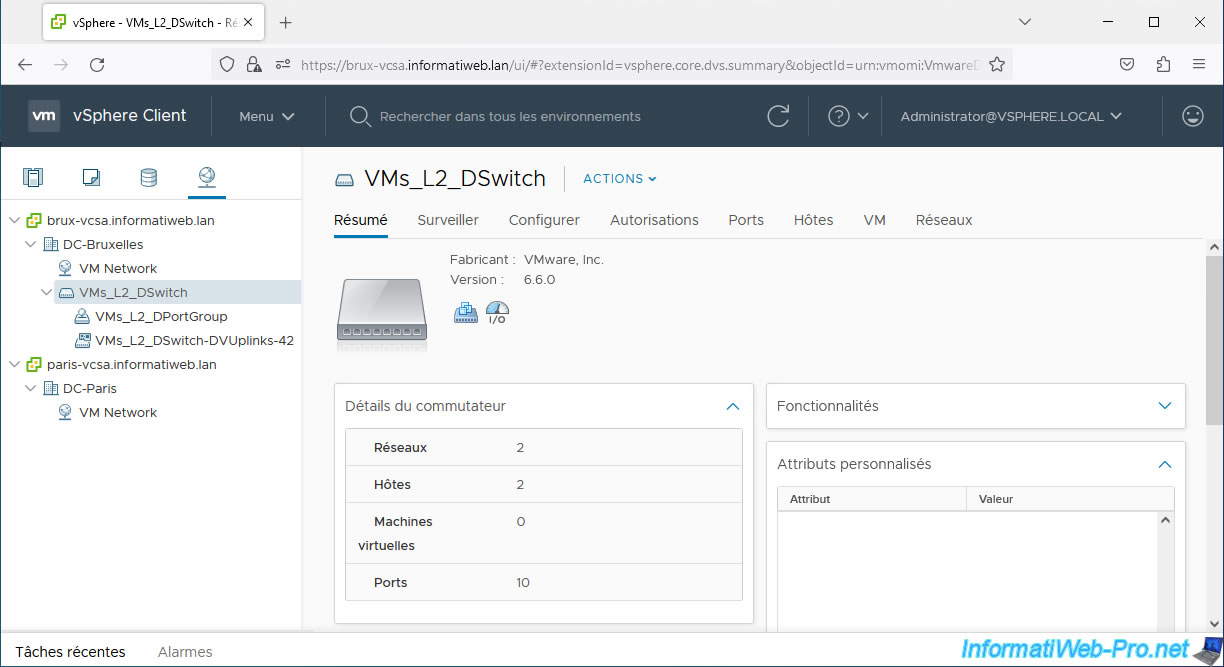Click the vSphere global search field
This screenshot has width=1224, height=667.
pyautogui.click(x=510, y=117)
